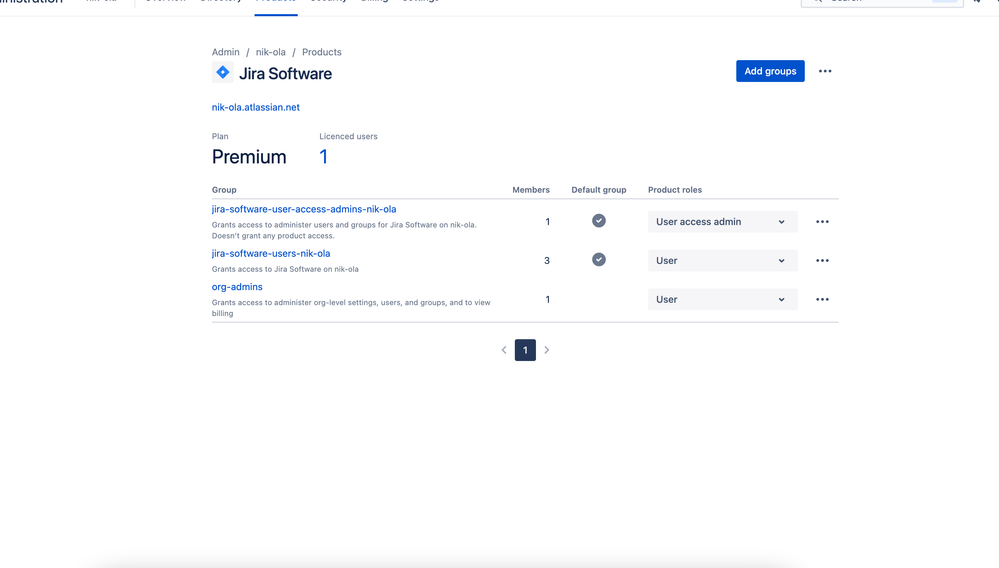Open the org-admins group link
This screenshot has height=568, width=999.
237,287
